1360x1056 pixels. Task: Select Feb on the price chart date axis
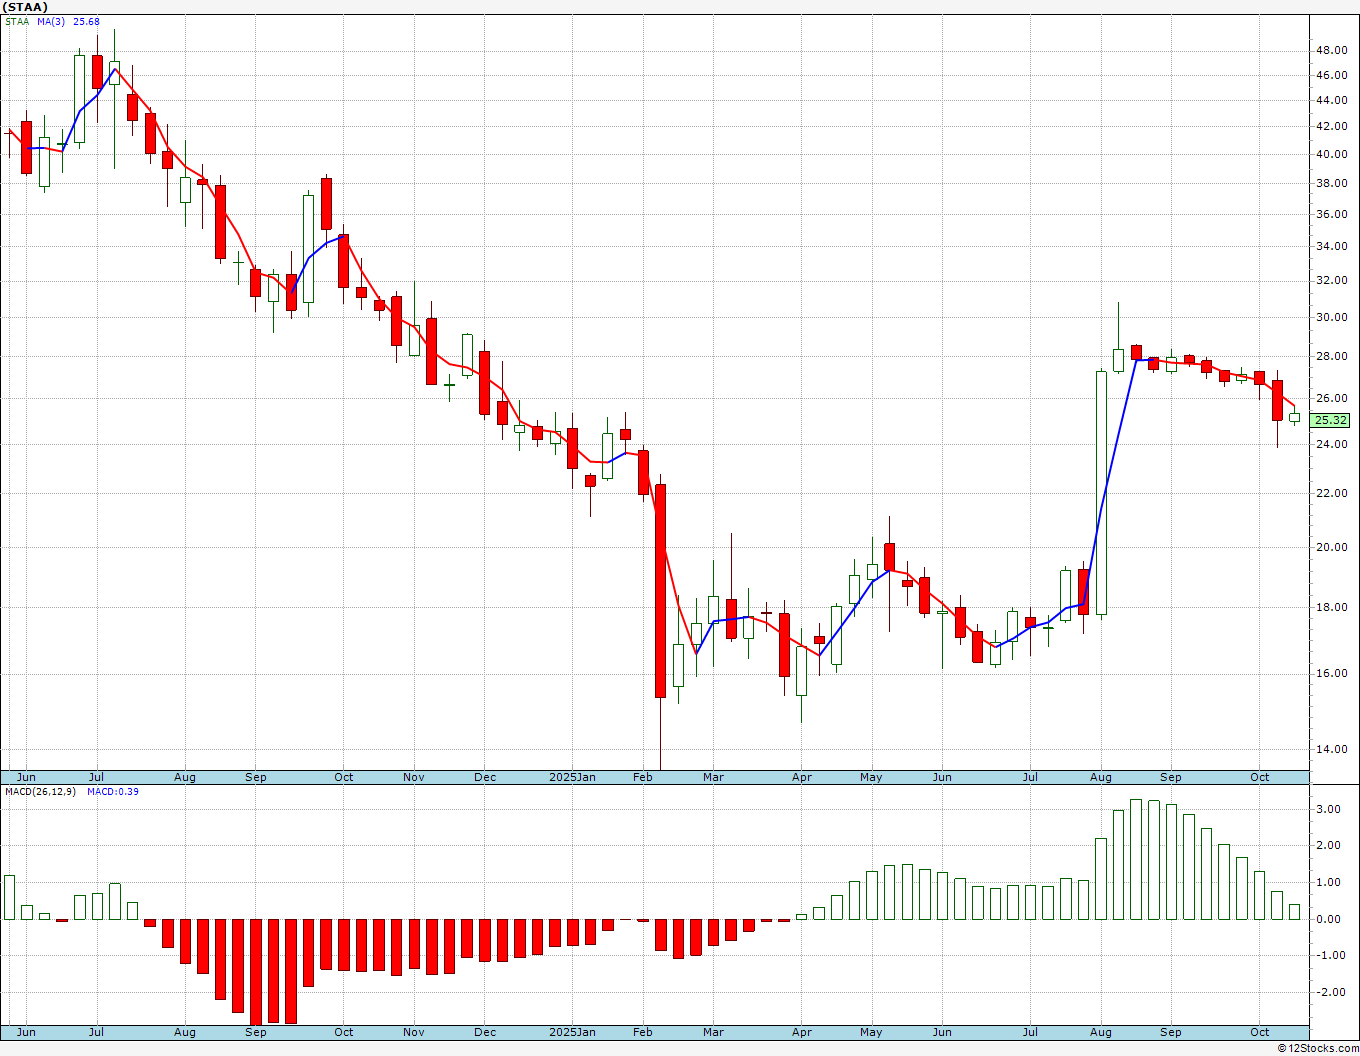642,777
